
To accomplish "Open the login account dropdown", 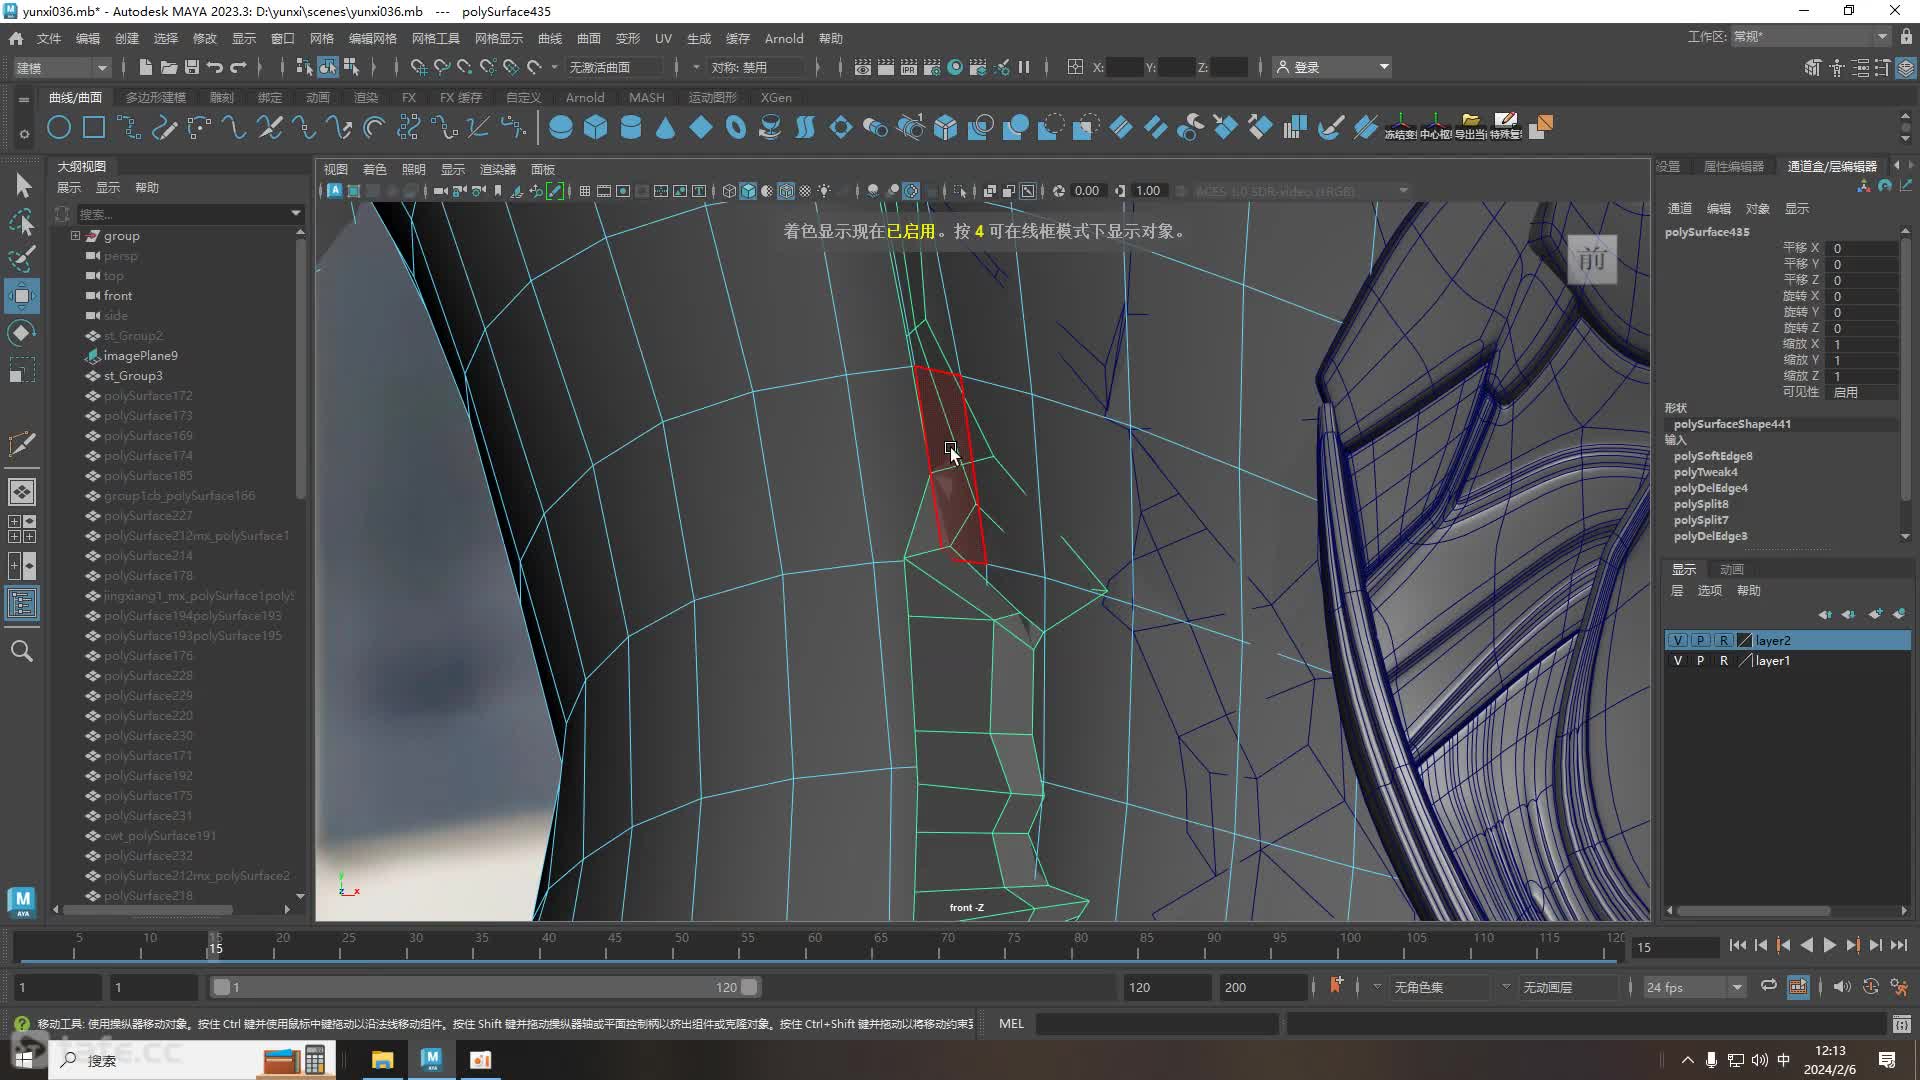I will (1332, 67).
